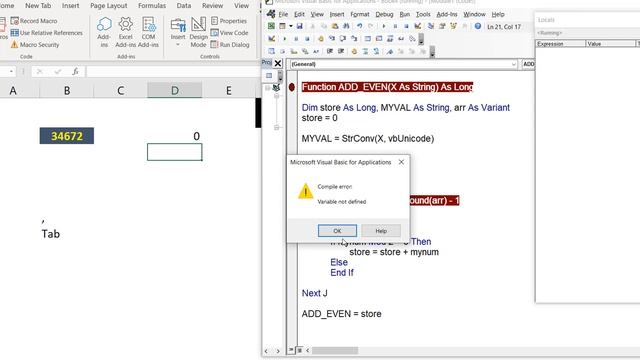Click Help in the Compile error dialog

[x=381, y=231]
